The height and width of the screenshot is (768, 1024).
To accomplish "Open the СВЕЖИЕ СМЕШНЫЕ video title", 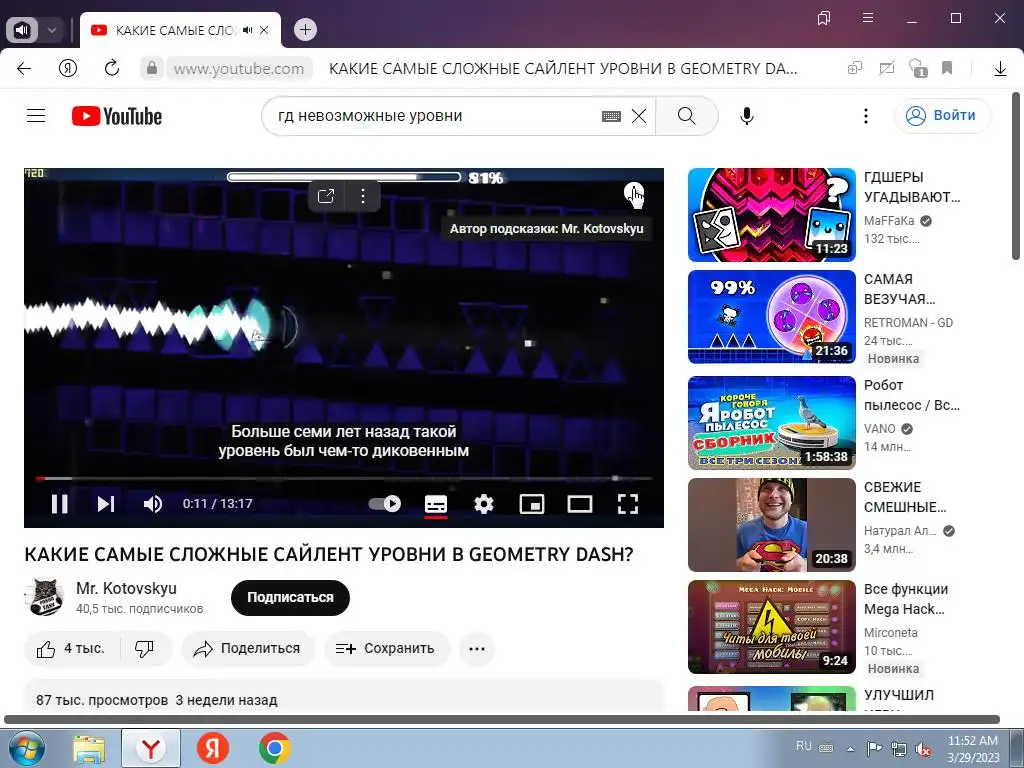I will click(904, 497).
